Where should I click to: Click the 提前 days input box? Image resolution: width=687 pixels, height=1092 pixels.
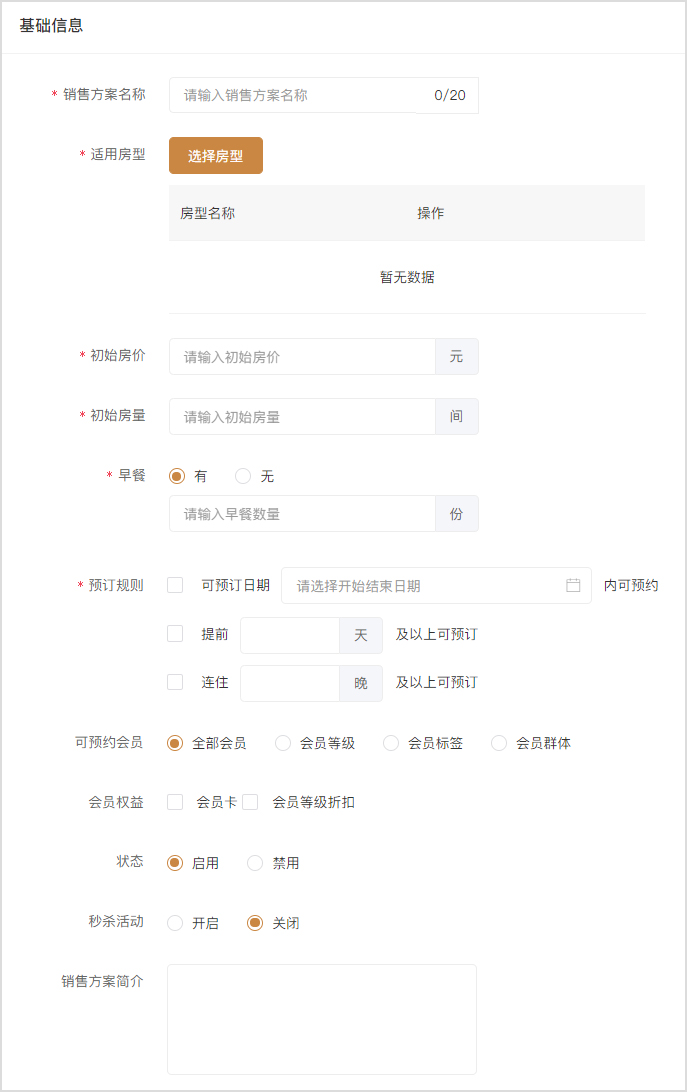(290, 636)
